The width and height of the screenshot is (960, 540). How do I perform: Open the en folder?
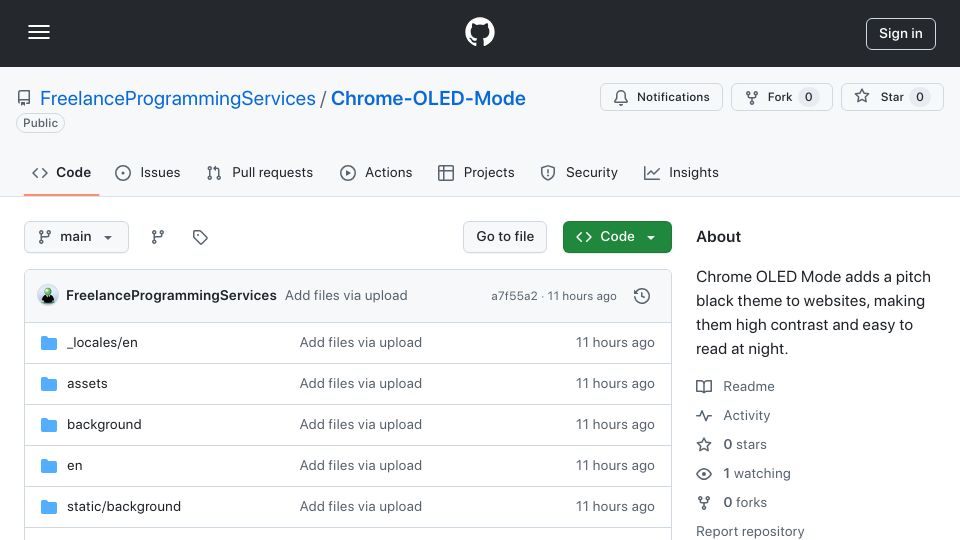click(x=75, y=466)
